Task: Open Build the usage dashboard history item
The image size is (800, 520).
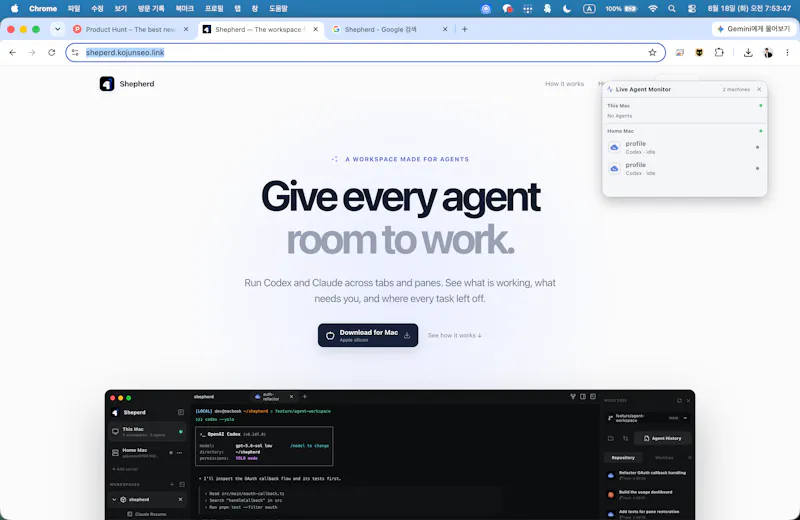Action: click(647, 495)
